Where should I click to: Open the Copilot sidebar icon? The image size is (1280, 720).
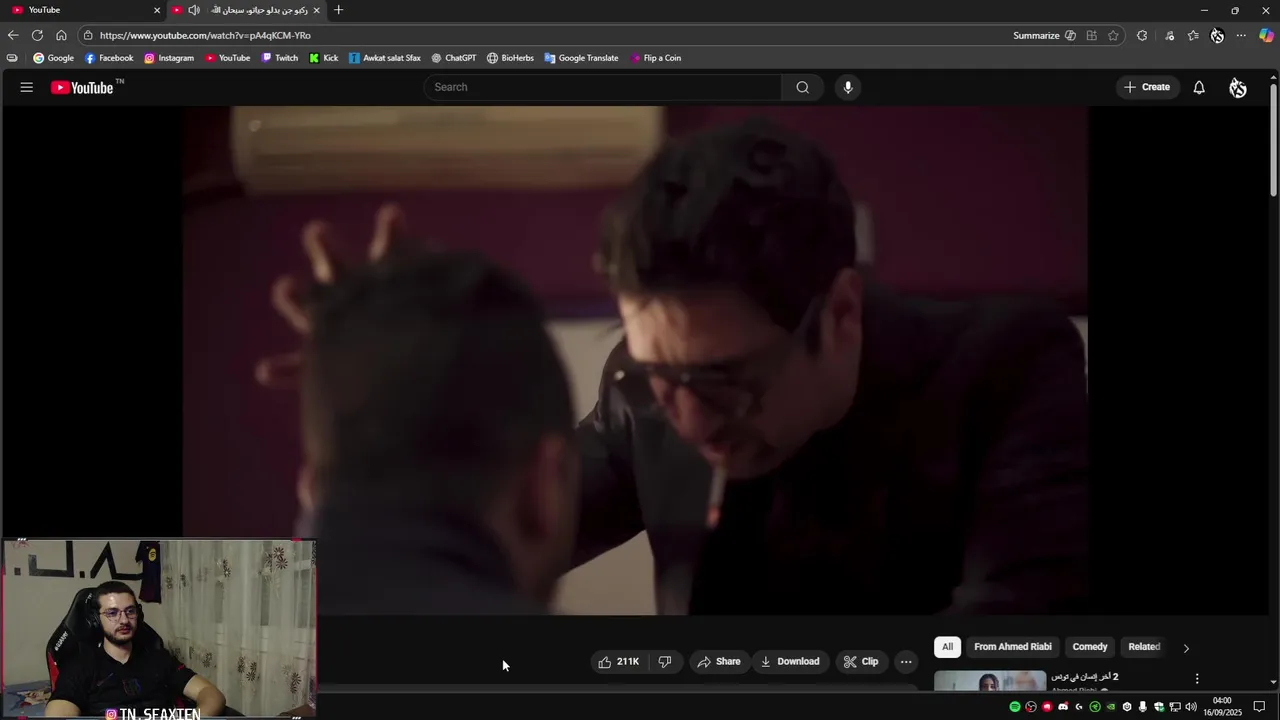(x=1266, y=36)
